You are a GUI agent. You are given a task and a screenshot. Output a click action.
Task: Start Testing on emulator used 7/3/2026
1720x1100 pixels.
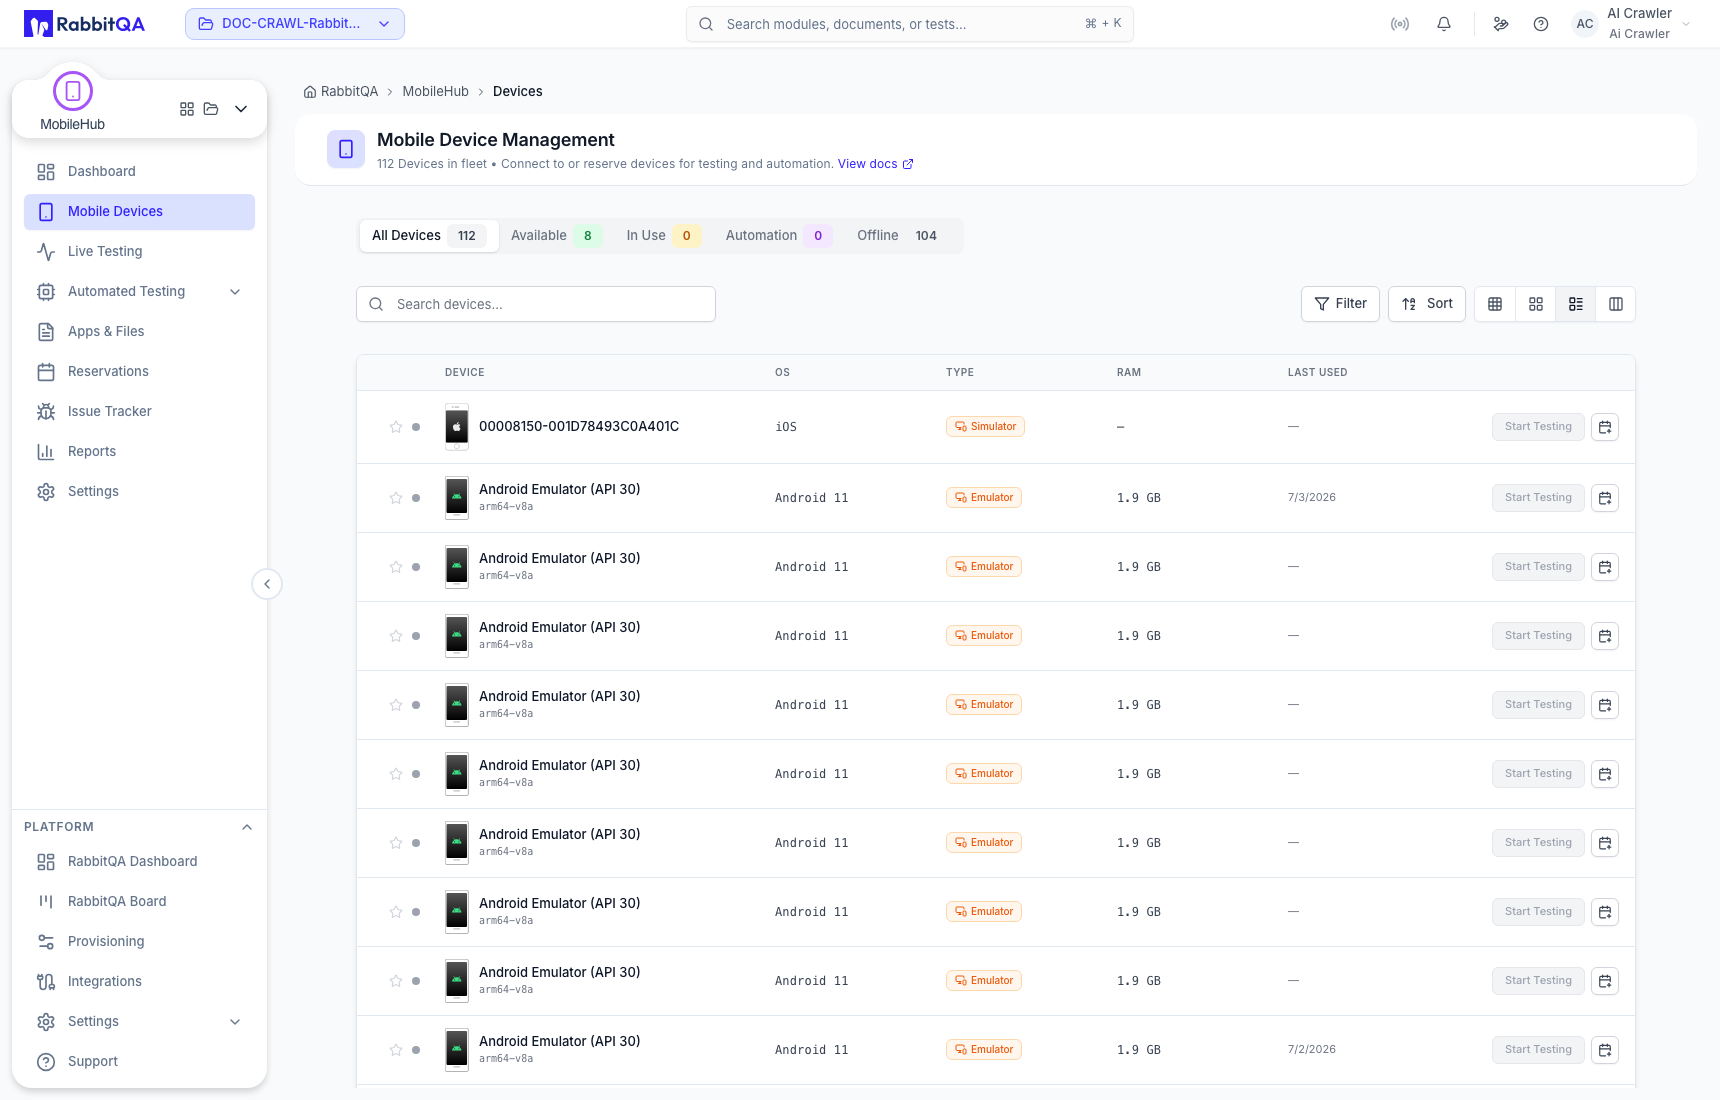pyautogui.click(x=1538, y=498)
